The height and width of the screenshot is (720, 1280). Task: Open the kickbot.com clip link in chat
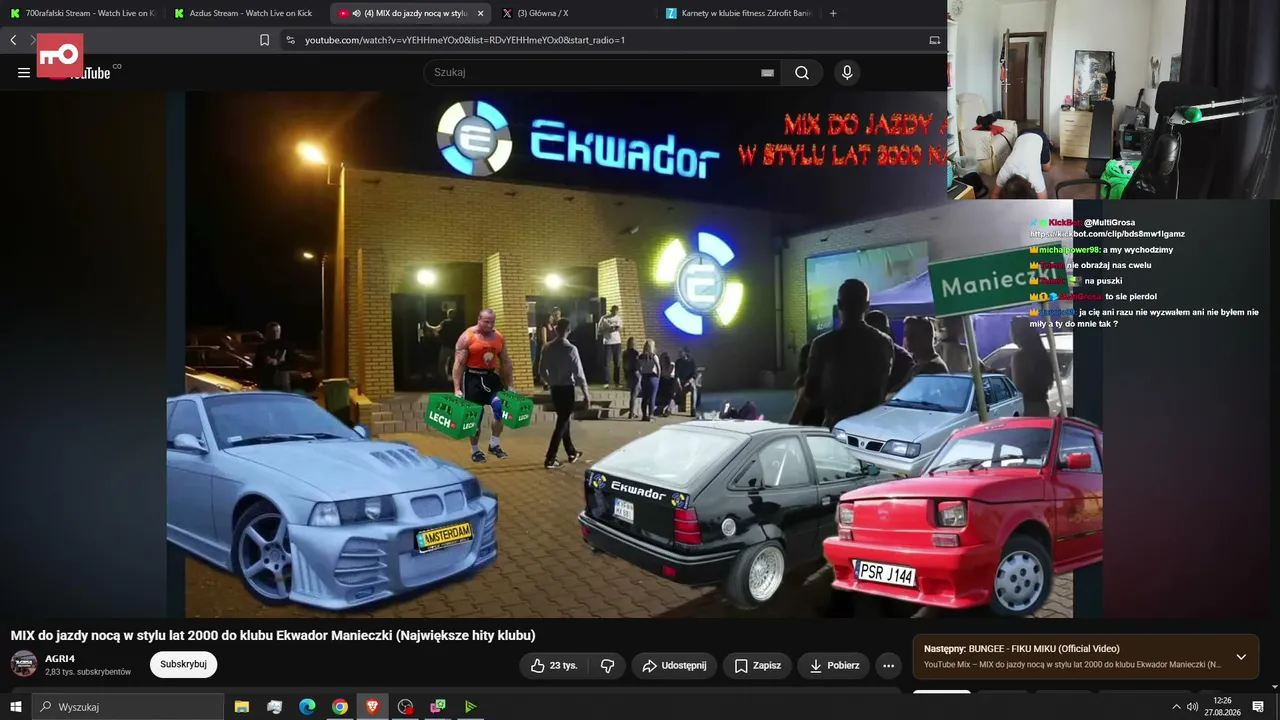1107,234
